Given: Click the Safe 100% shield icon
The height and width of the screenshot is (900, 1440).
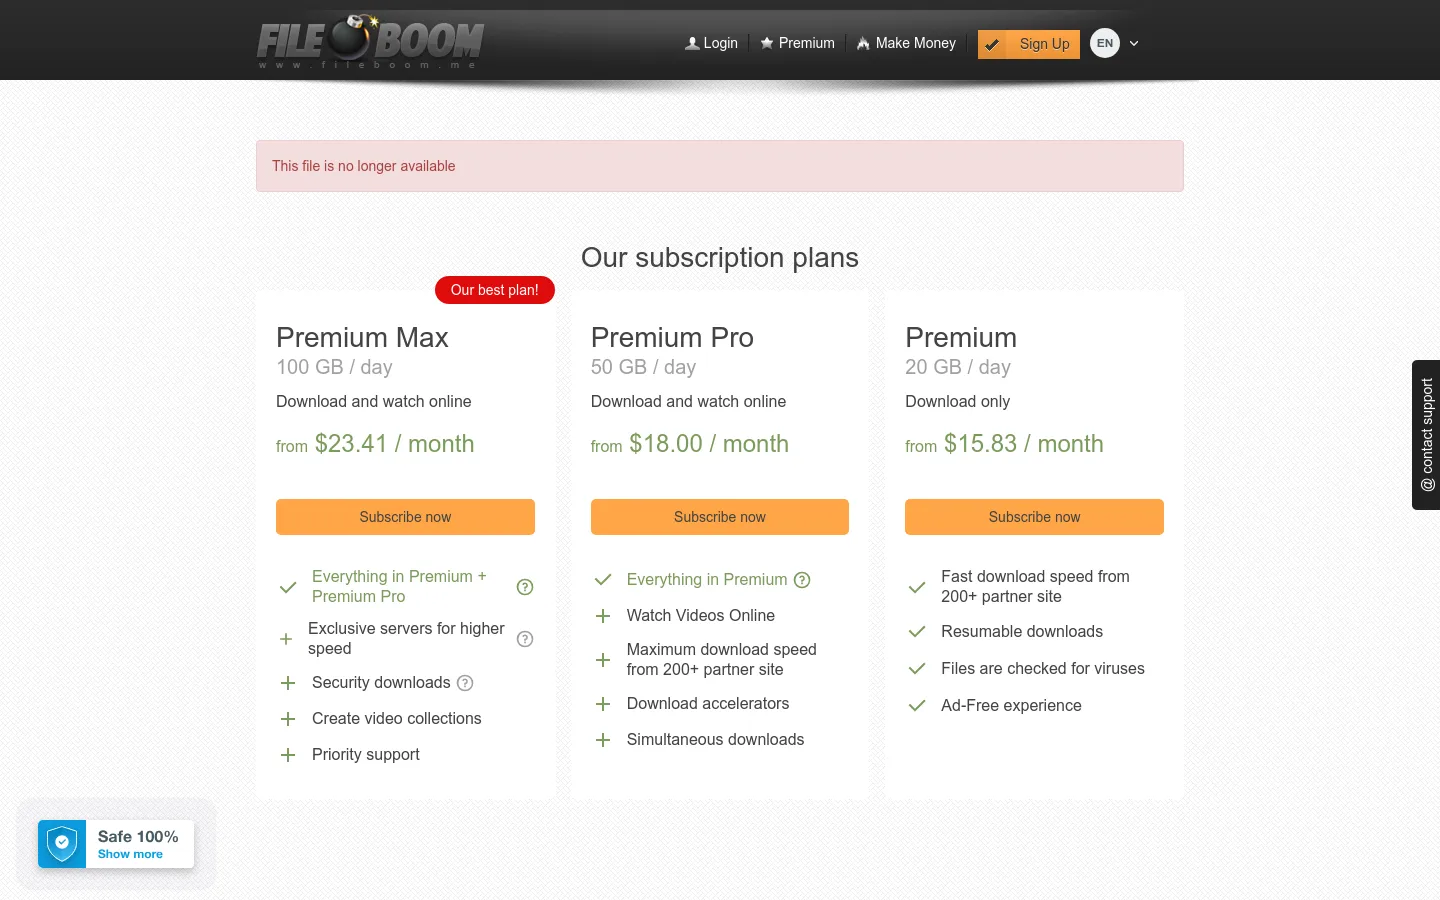Looking at the screenshot, I should point(62,844).
